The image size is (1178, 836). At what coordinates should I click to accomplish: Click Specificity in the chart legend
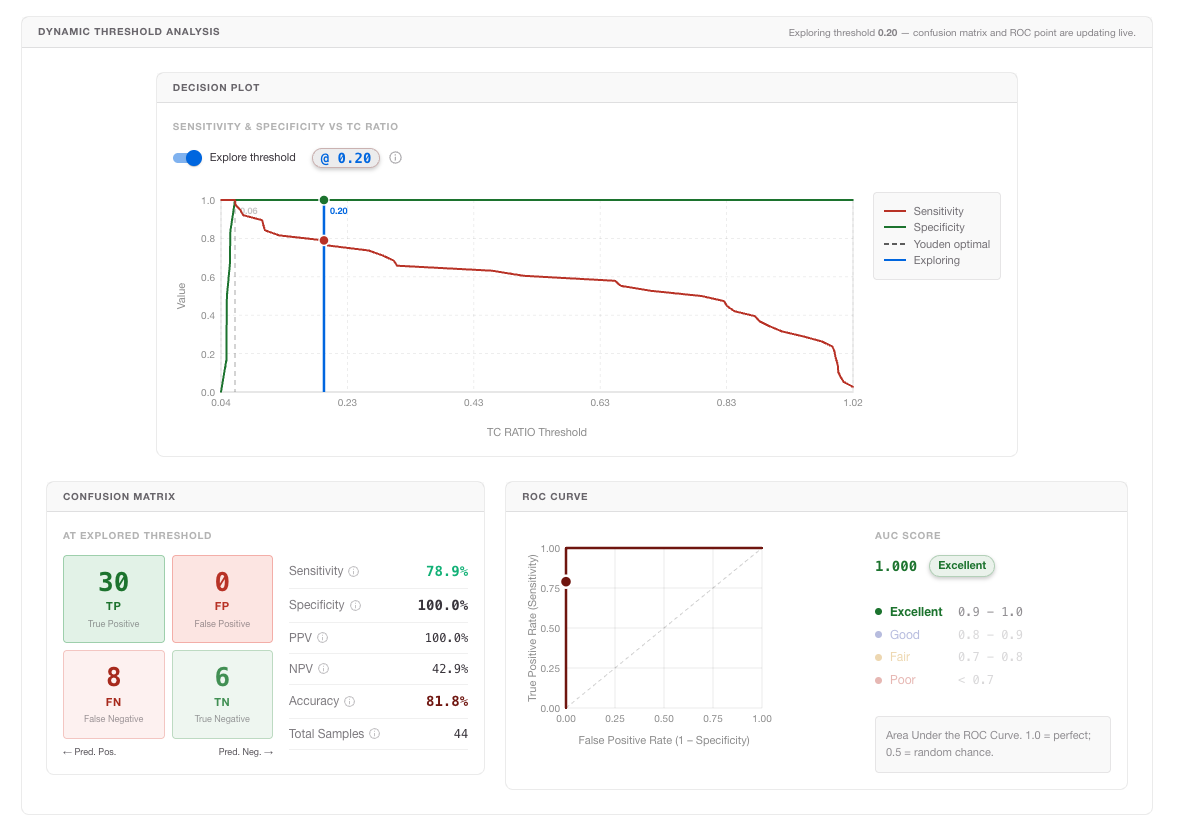[924, 228]
